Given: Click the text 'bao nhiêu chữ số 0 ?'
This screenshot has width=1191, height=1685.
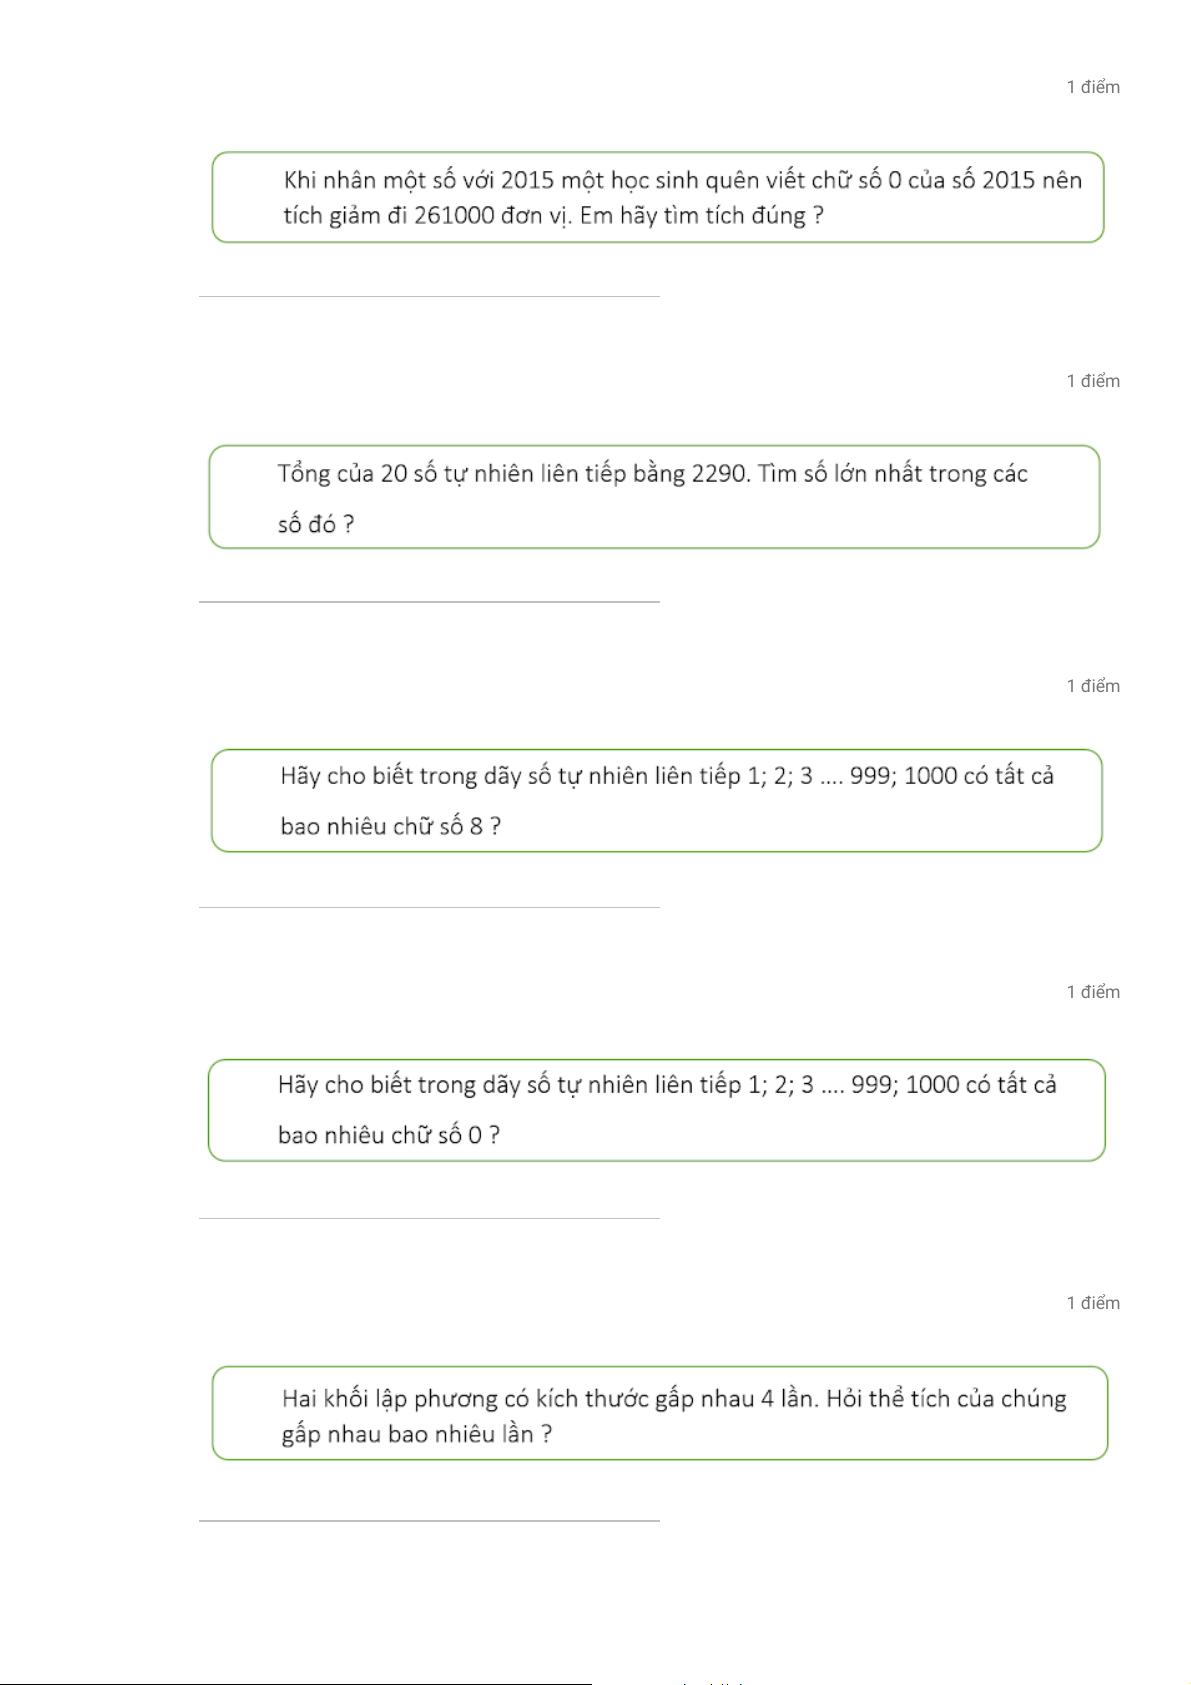Looking at the screenshot, I should pyautogui.click(x=389, y=1136).
